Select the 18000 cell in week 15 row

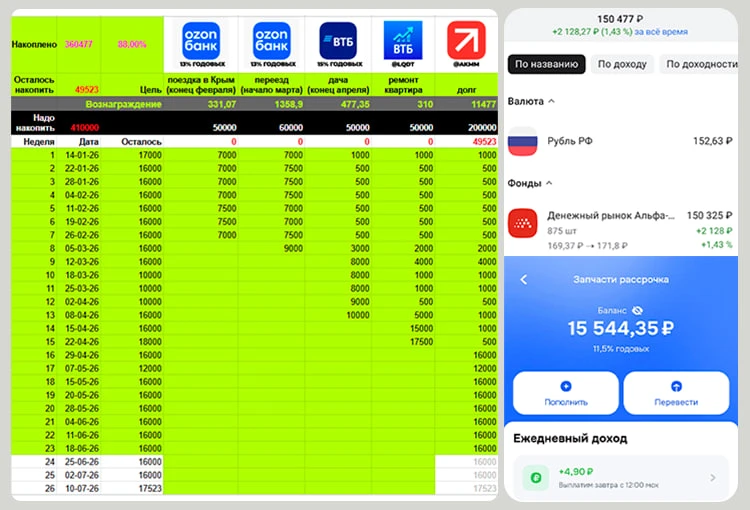[132, 342]
